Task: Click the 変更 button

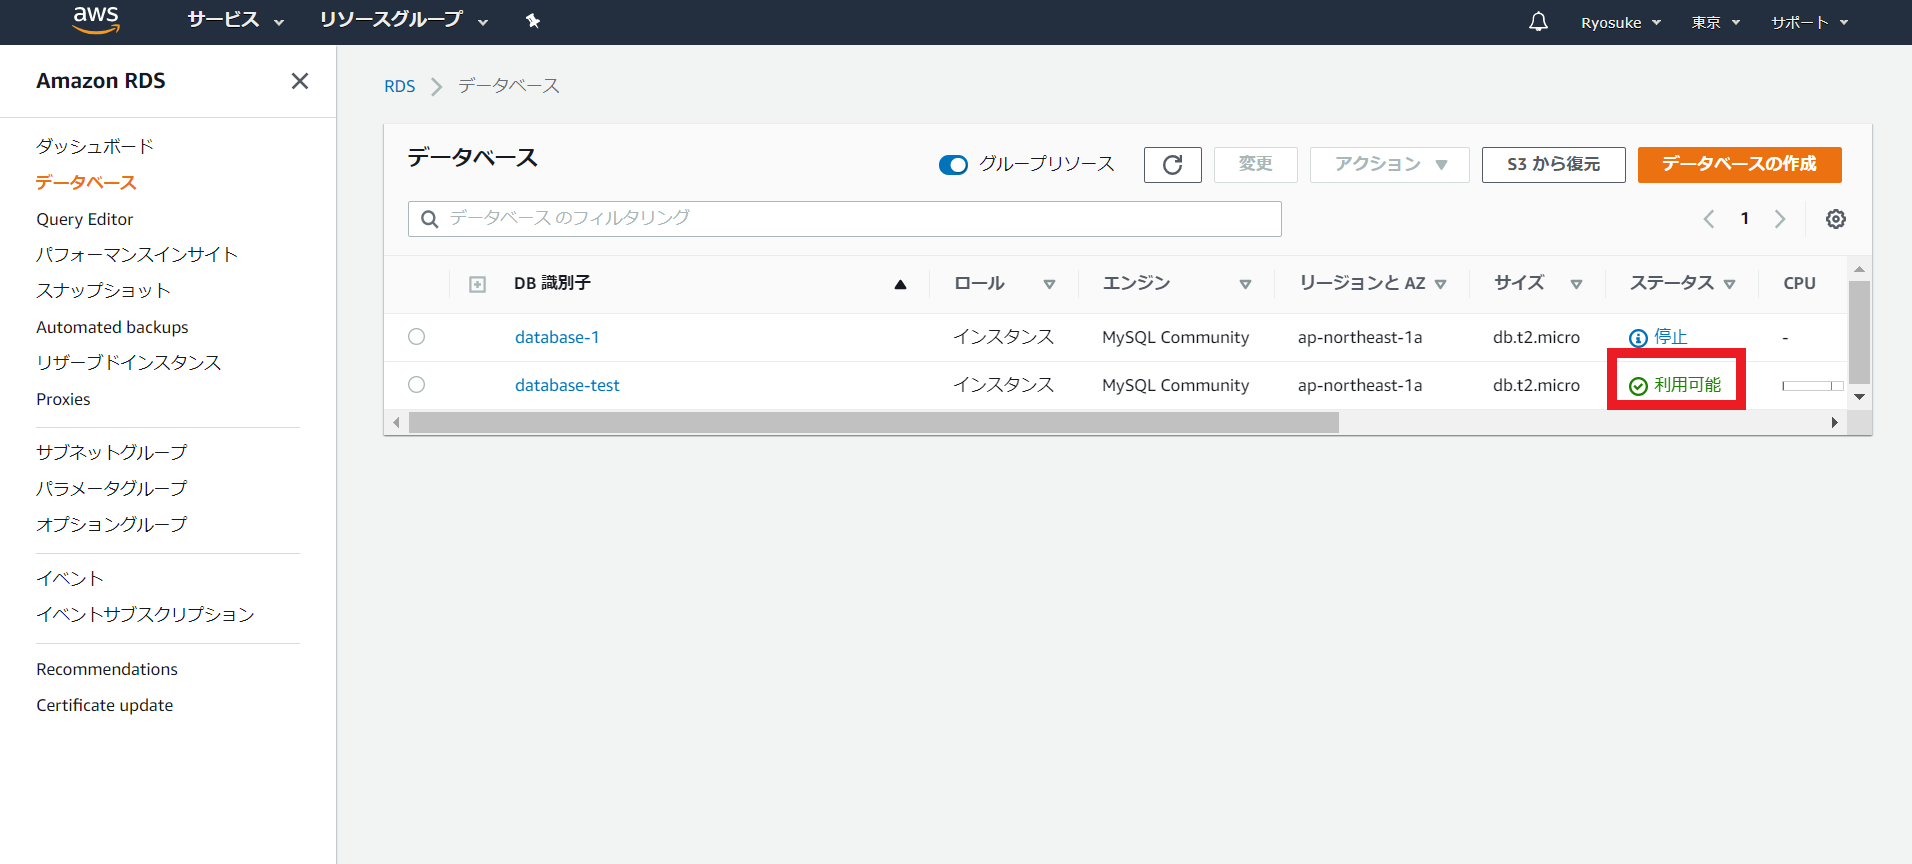Action: [x=1256, y=165]
